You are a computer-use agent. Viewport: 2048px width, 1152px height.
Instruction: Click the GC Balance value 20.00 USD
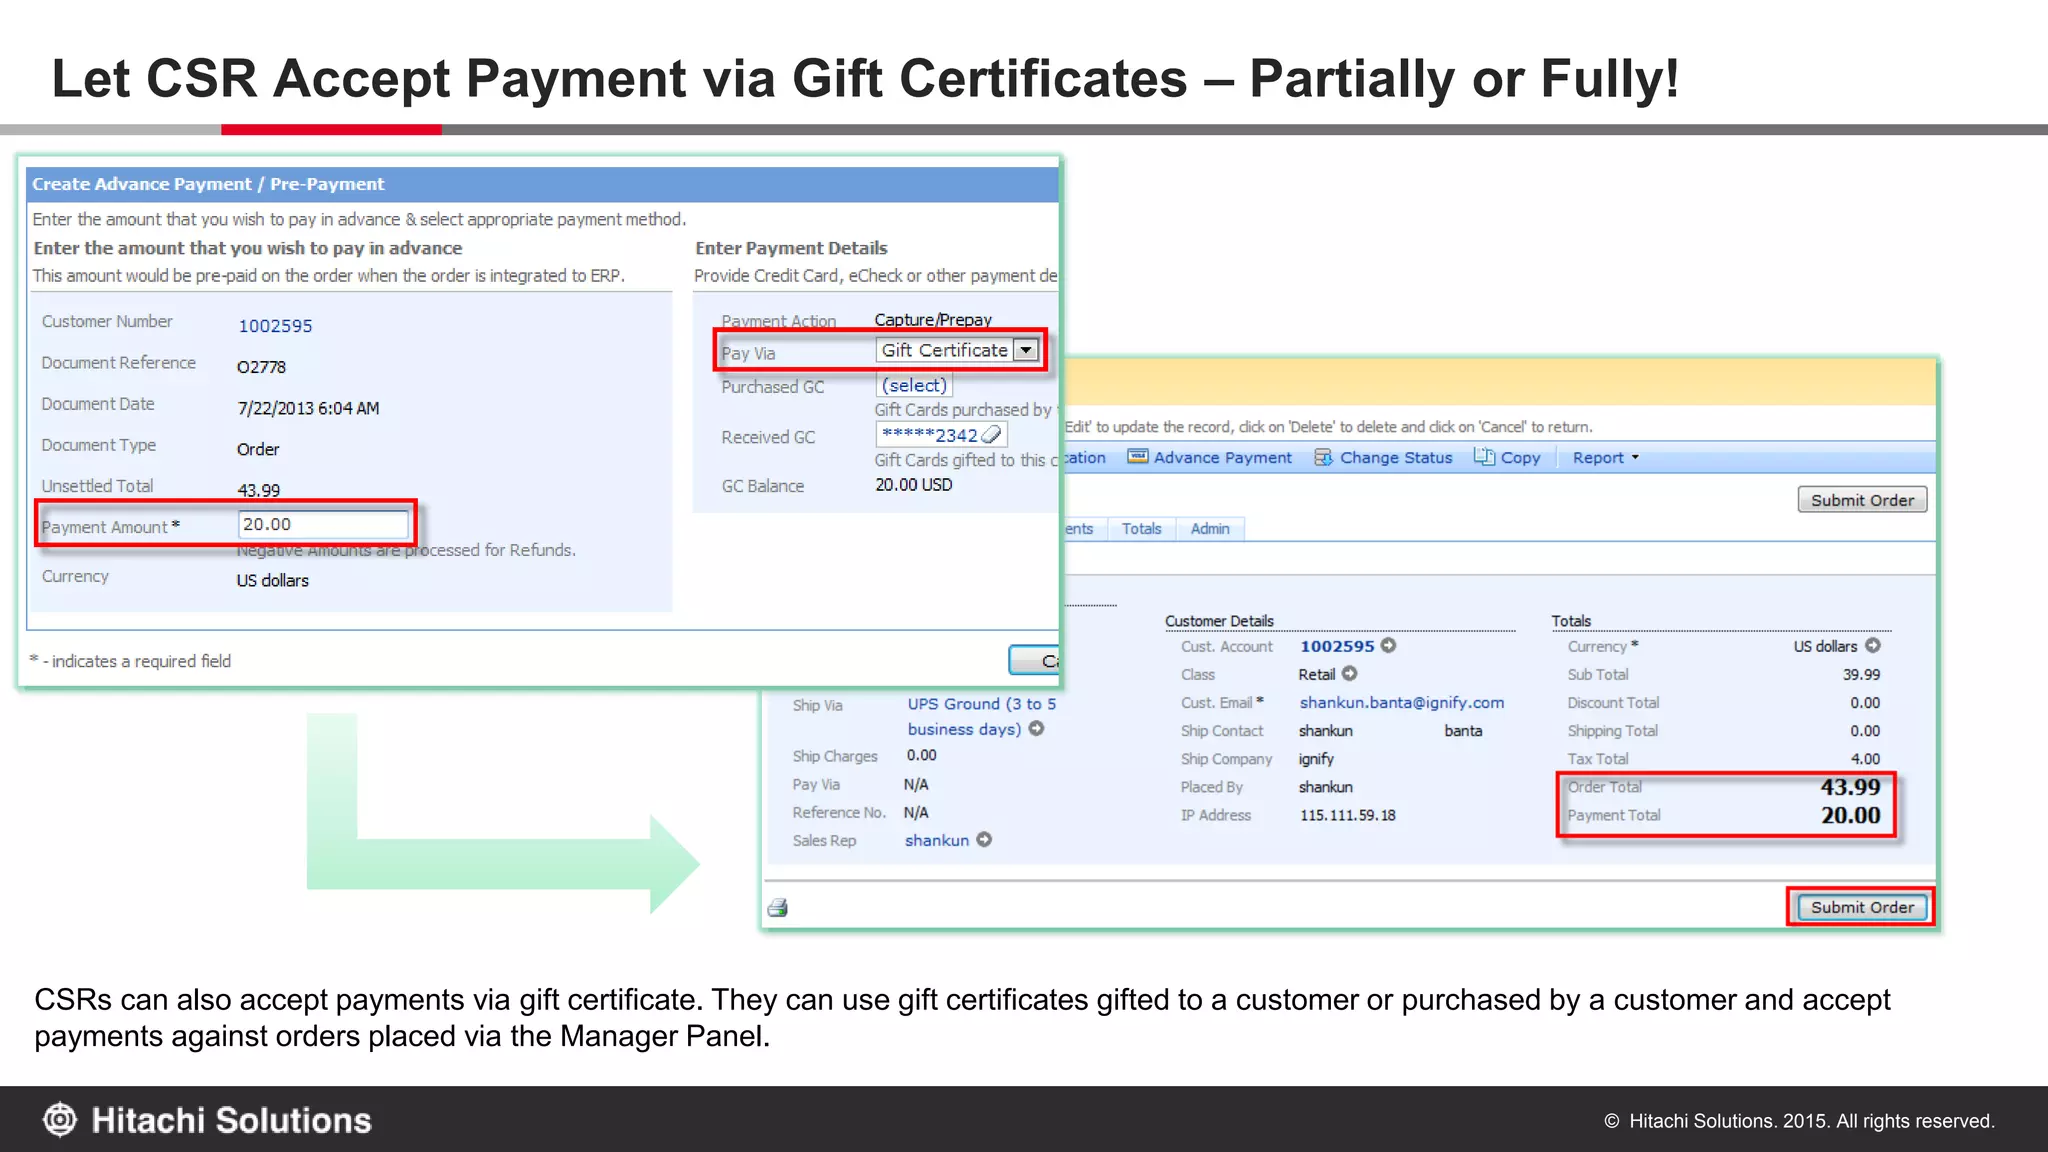pos(914,484)
